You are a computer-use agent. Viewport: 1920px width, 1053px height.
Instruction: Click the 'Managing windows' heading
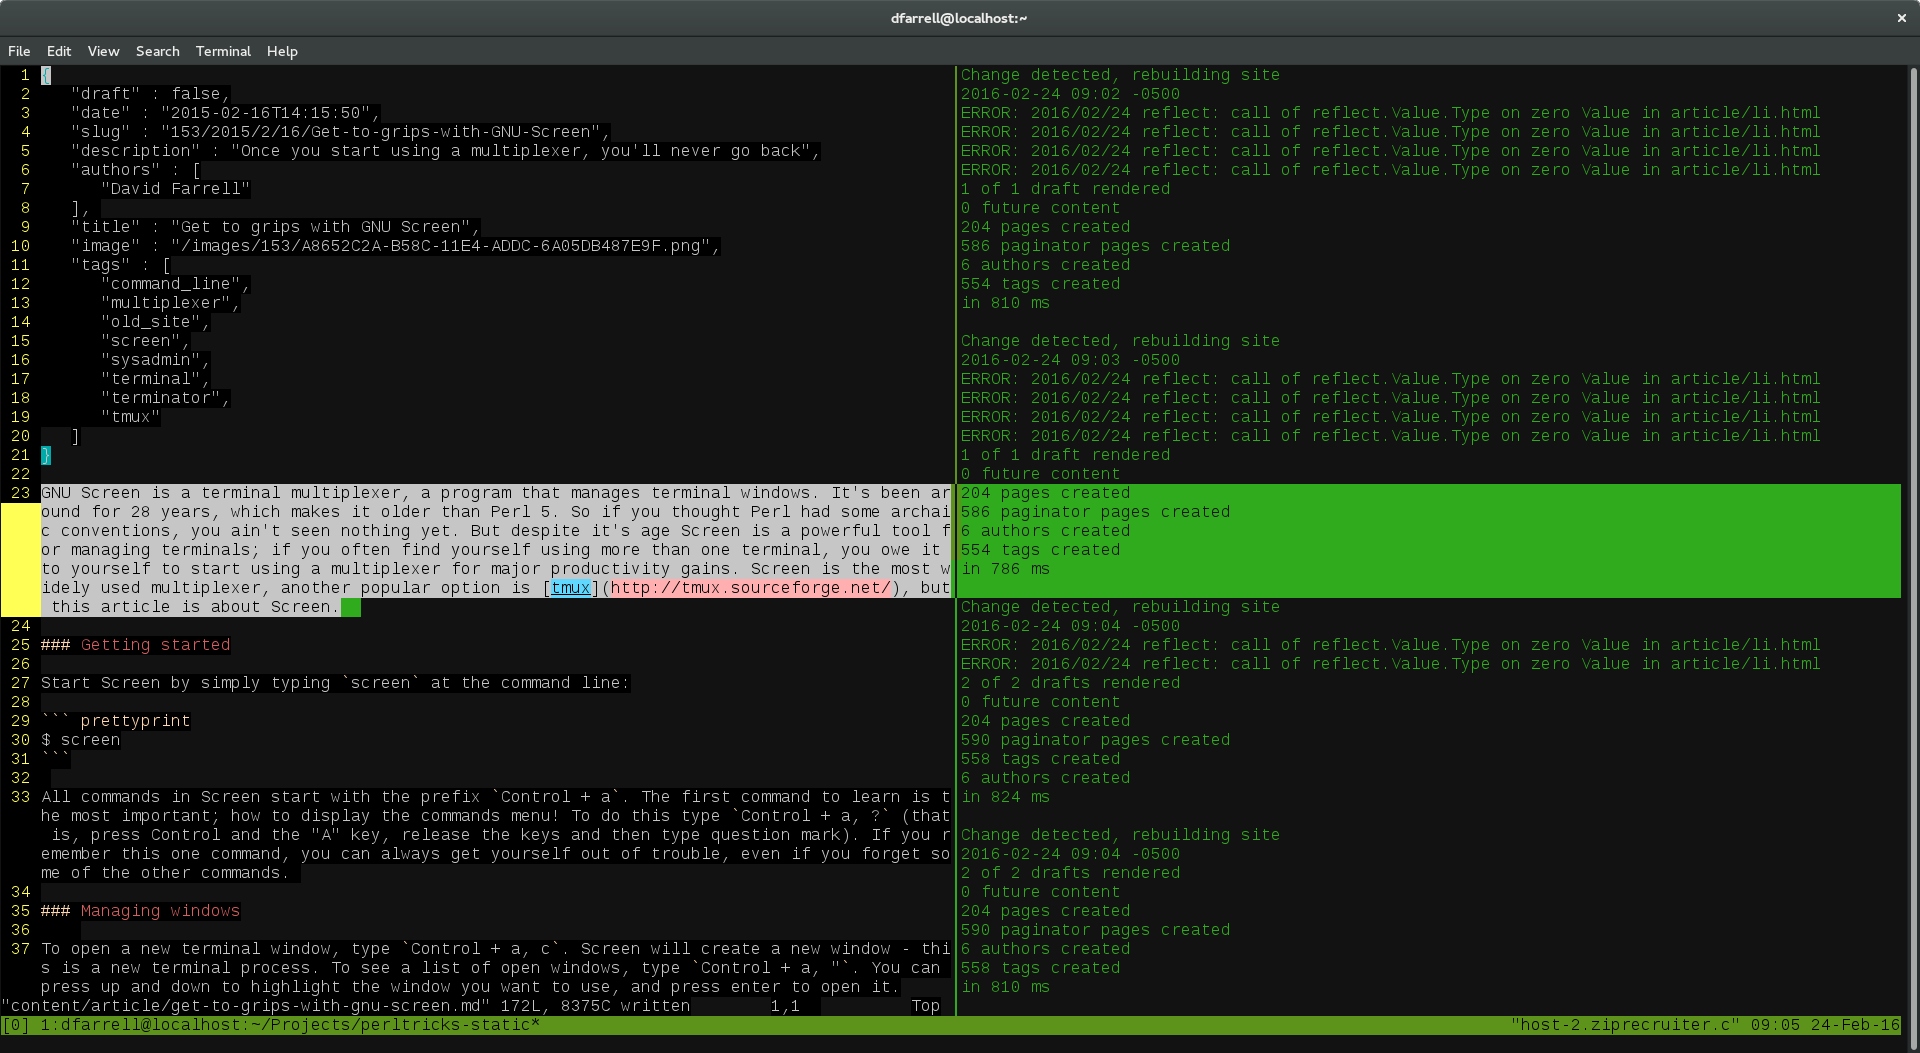point(160,911)
